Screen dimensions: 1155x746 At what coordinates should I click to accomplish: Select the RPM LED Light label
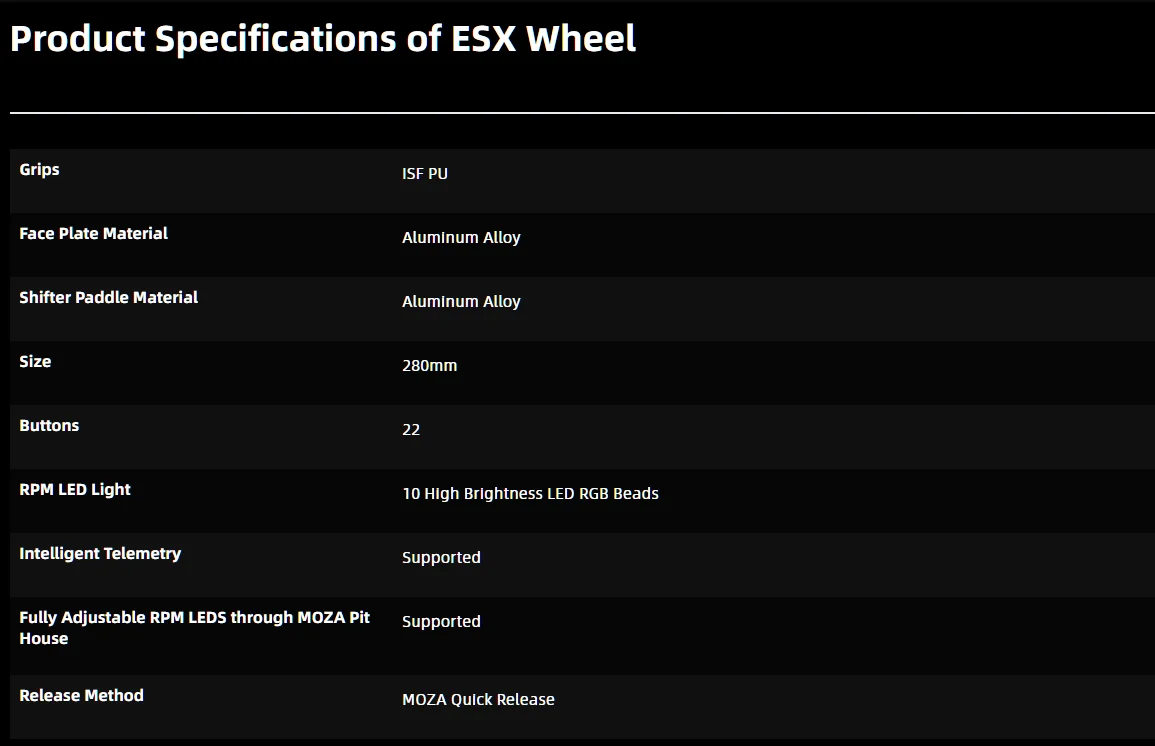[x=74, y=490]
